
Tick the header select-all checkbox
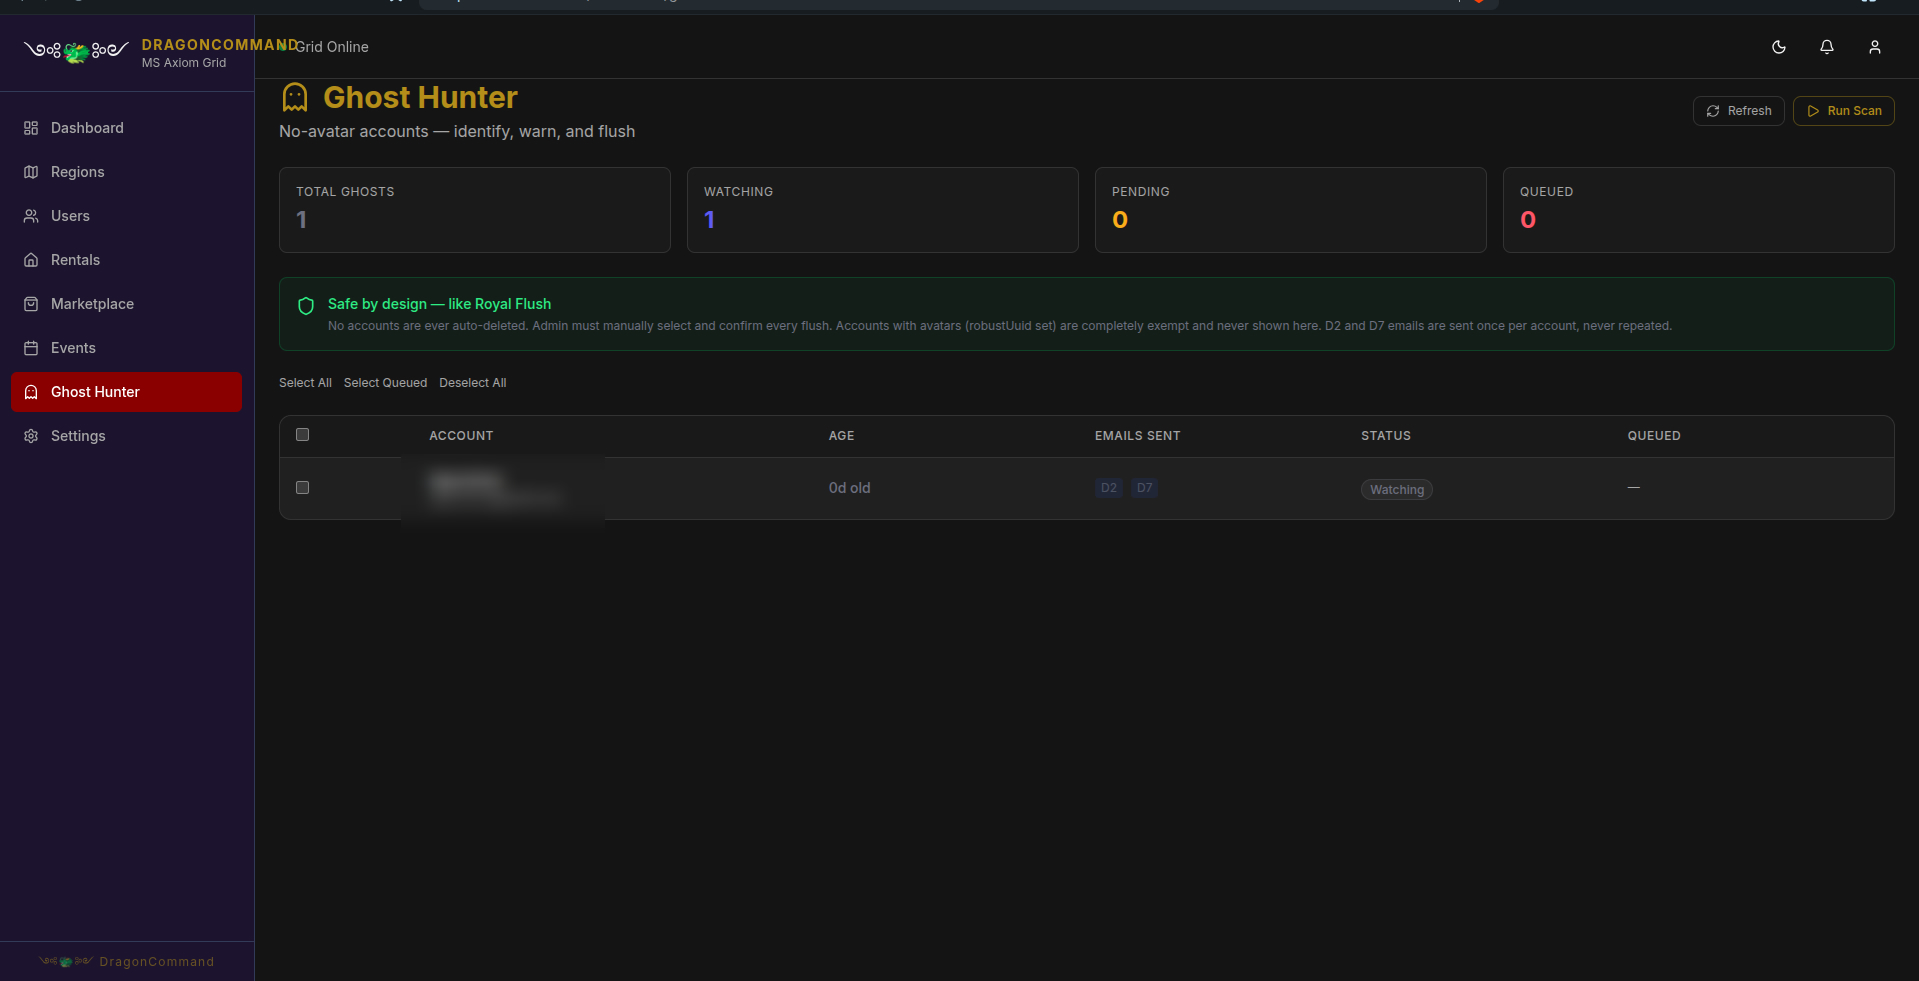point(302,434)
